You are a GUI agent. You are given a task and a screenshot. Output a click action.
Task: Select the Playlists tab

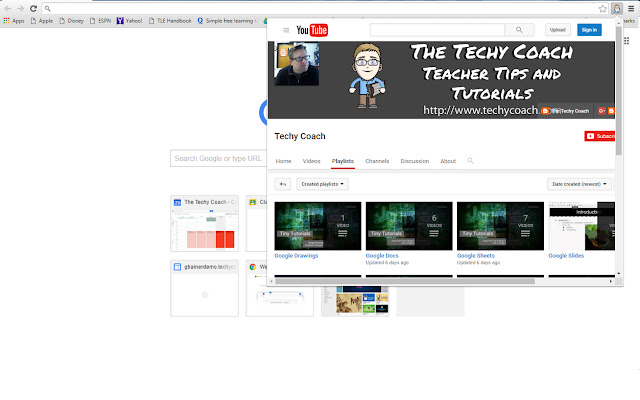point(343,161)
